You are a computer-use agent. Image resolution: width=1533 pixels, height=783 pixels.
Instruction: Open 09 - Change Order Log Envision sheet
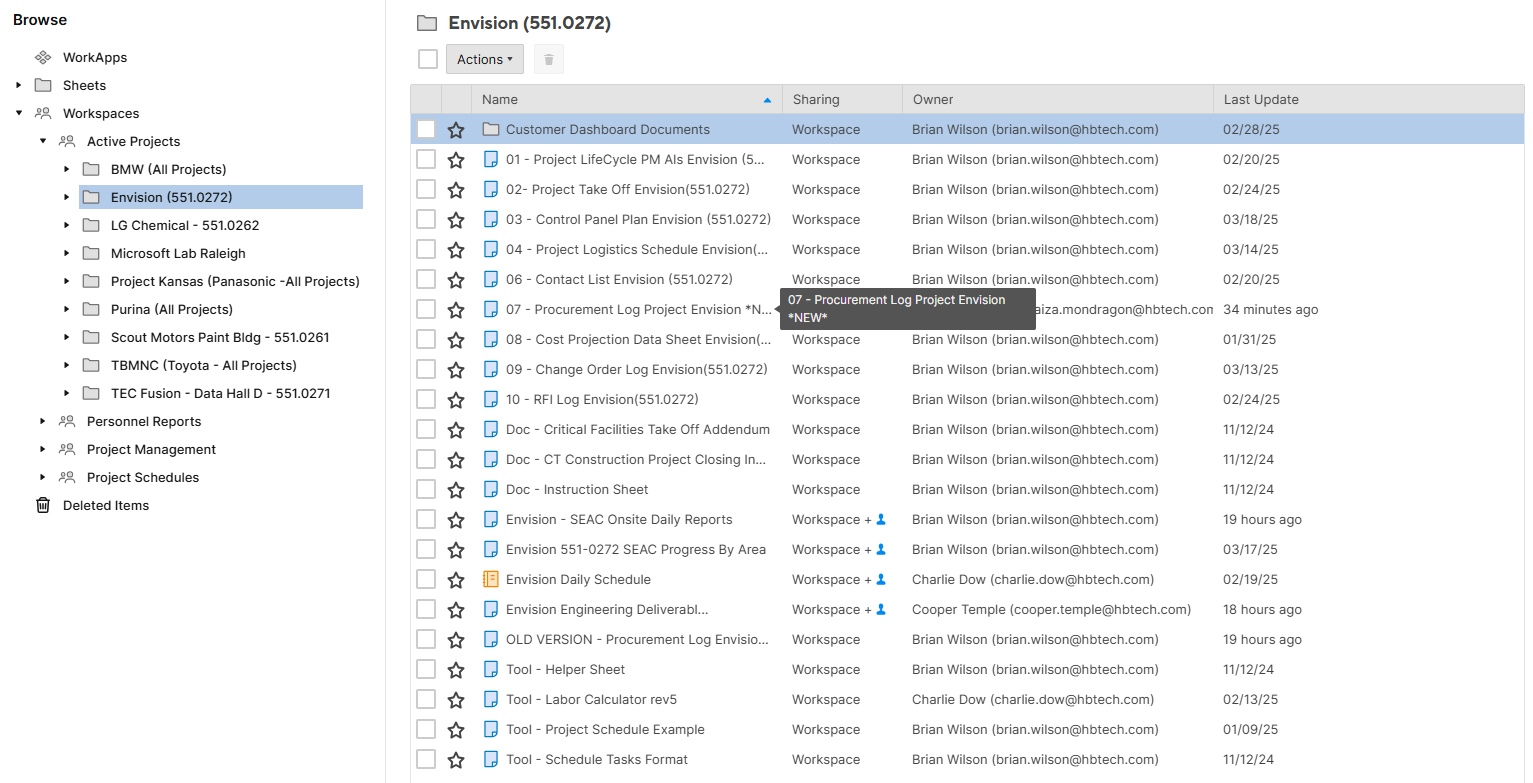(x=636, y=370)
